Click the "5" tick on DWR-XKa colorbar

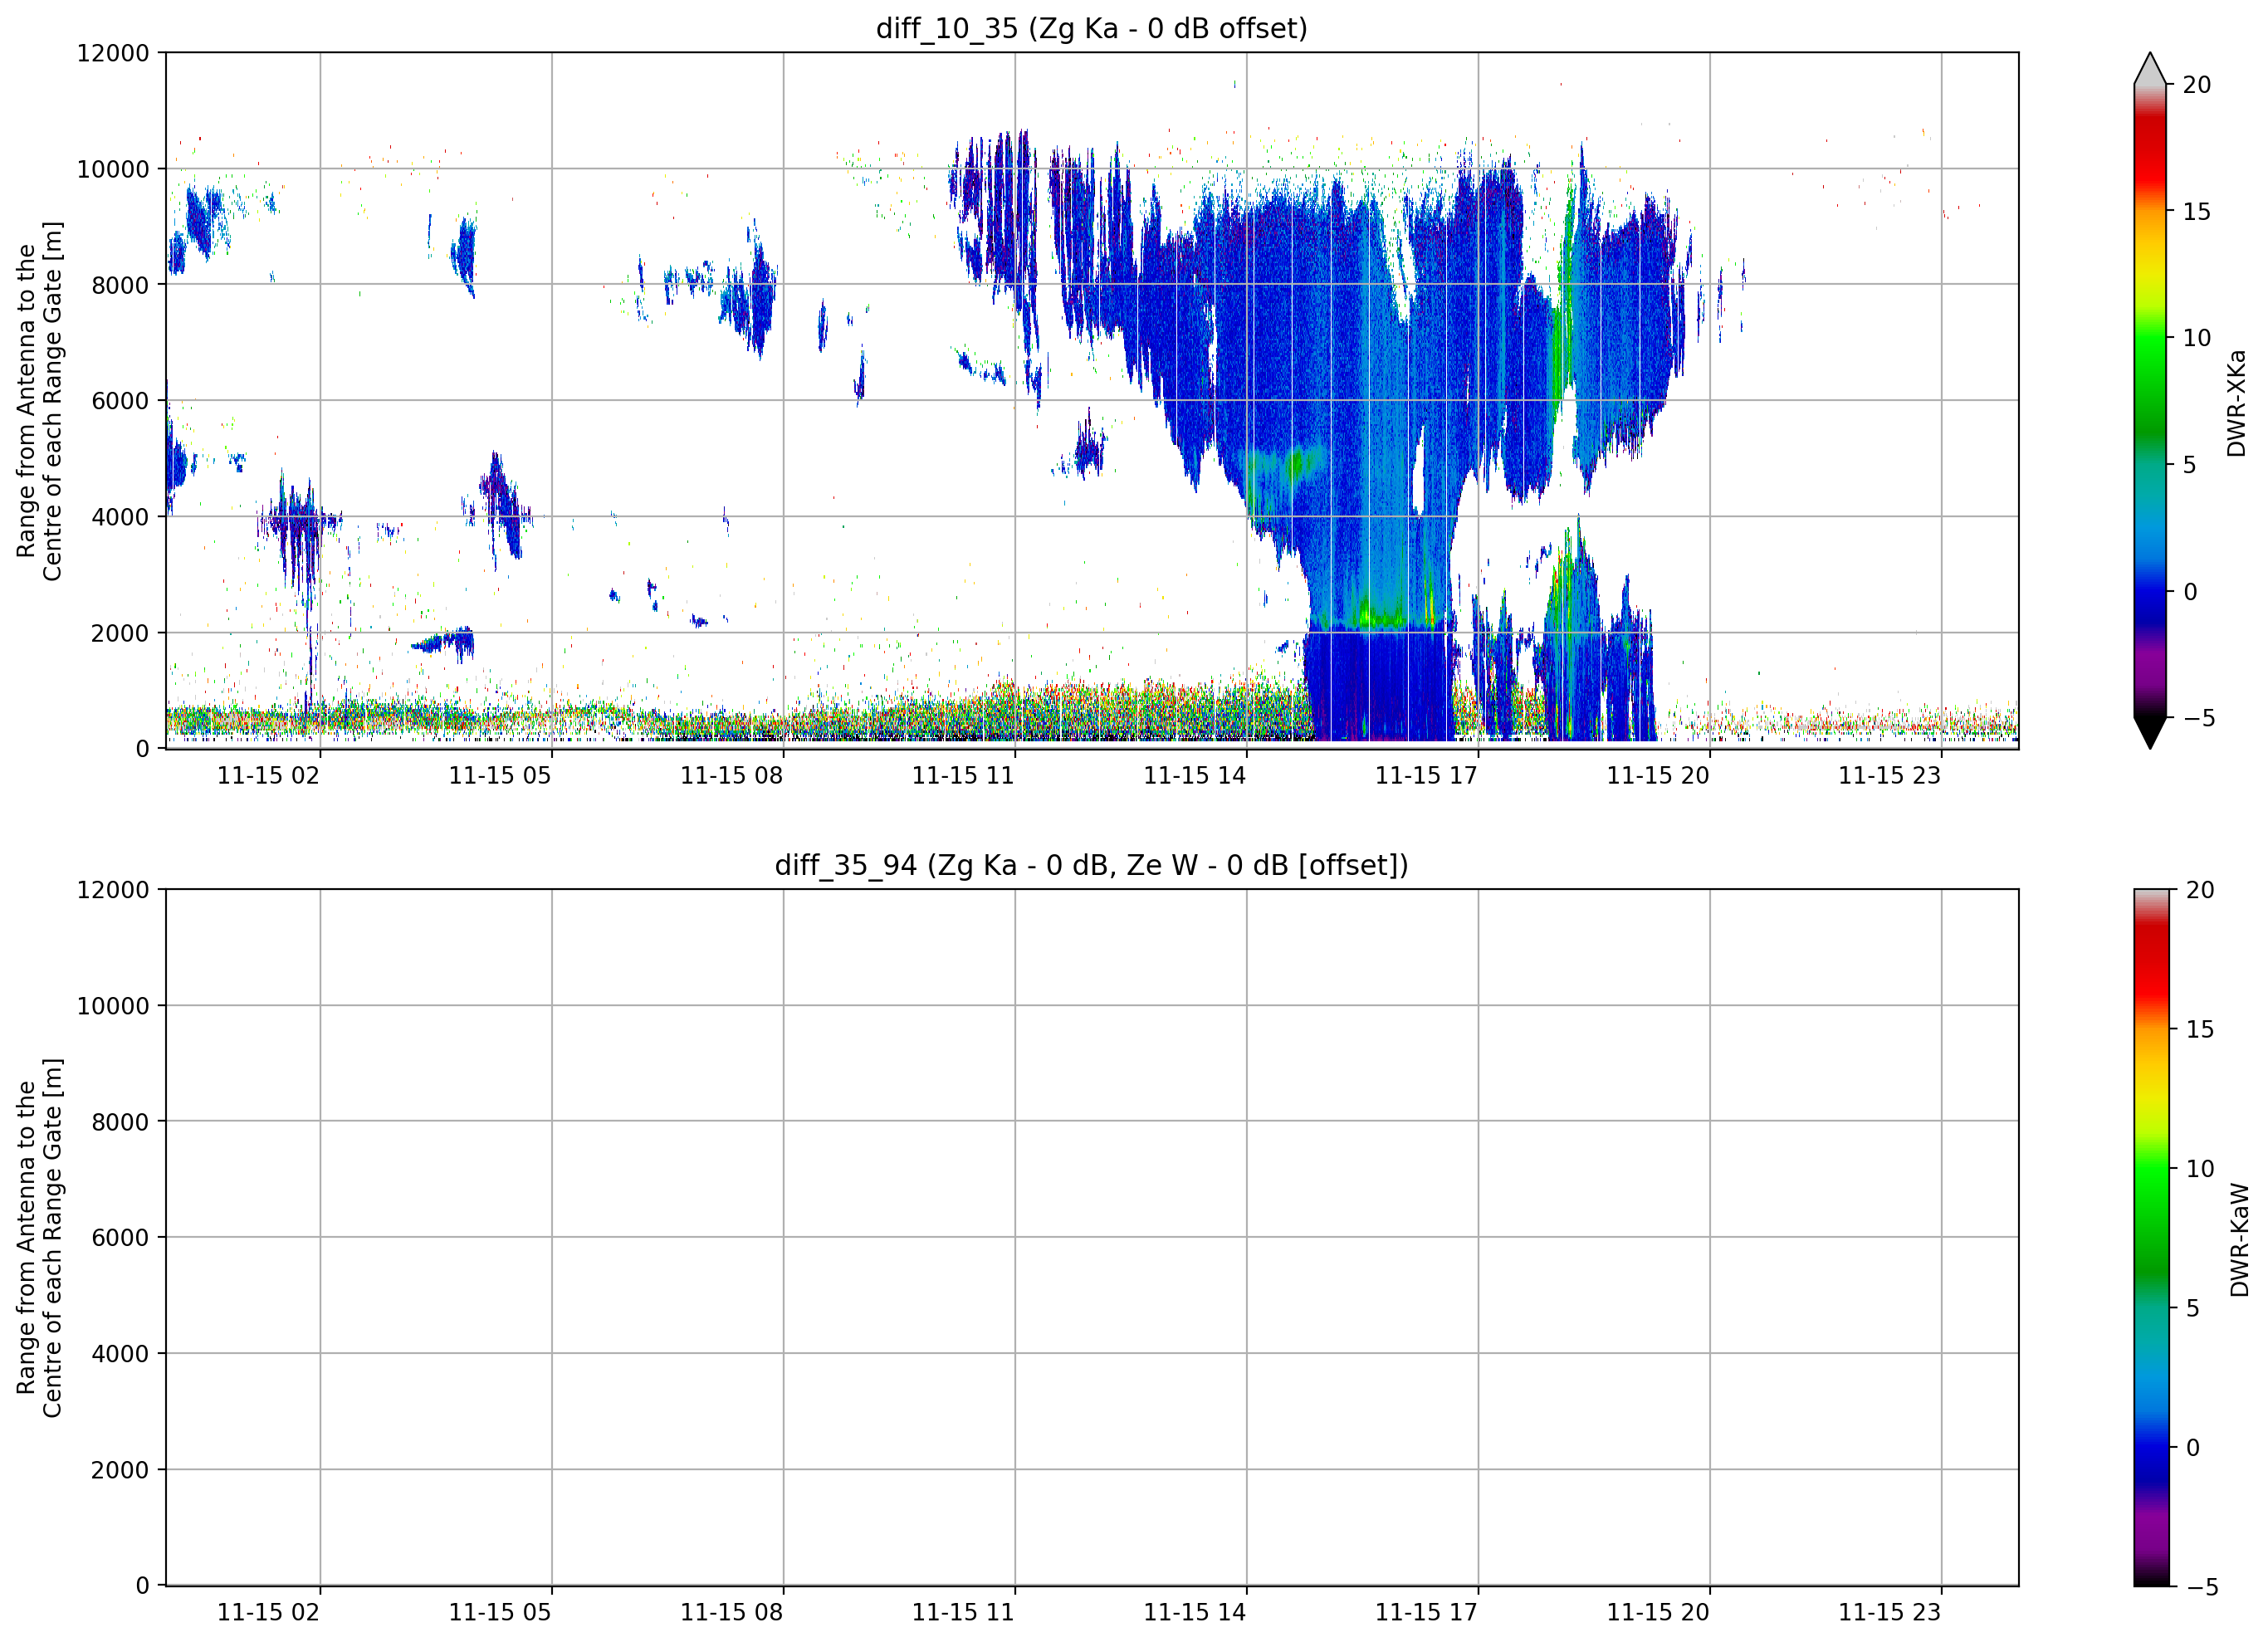coord(2189,465)
